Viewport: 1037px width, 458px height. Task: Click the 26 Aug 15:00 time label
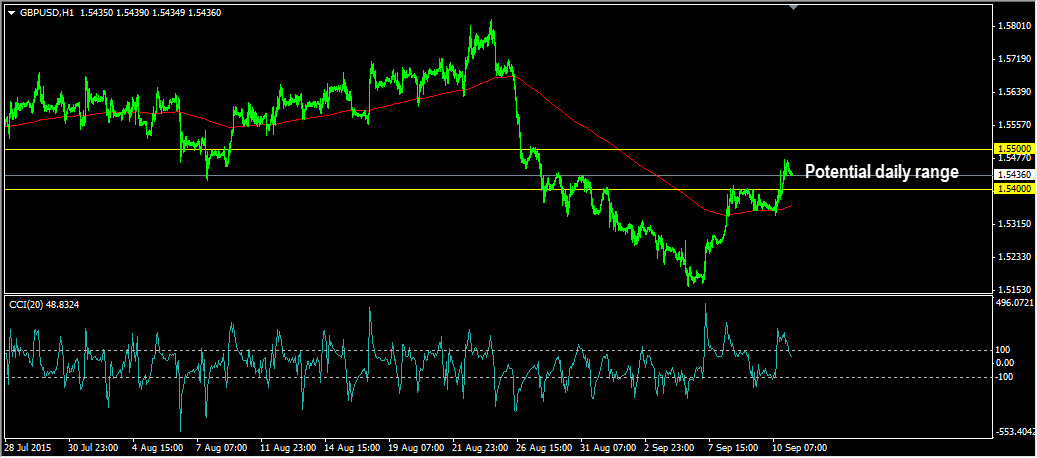544,448
